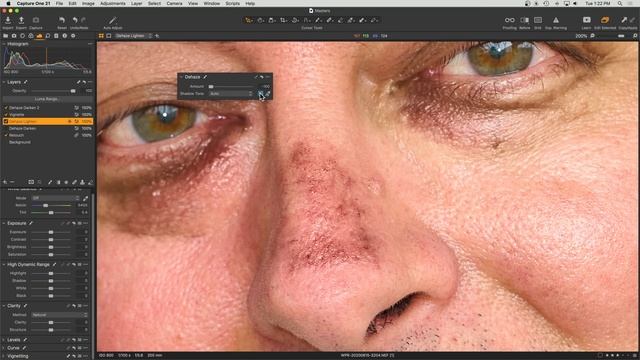Image resolution: width=640 pixels, height=360 pixels.
Task: Collapse the Layers panel
Action: pos(4,82)
